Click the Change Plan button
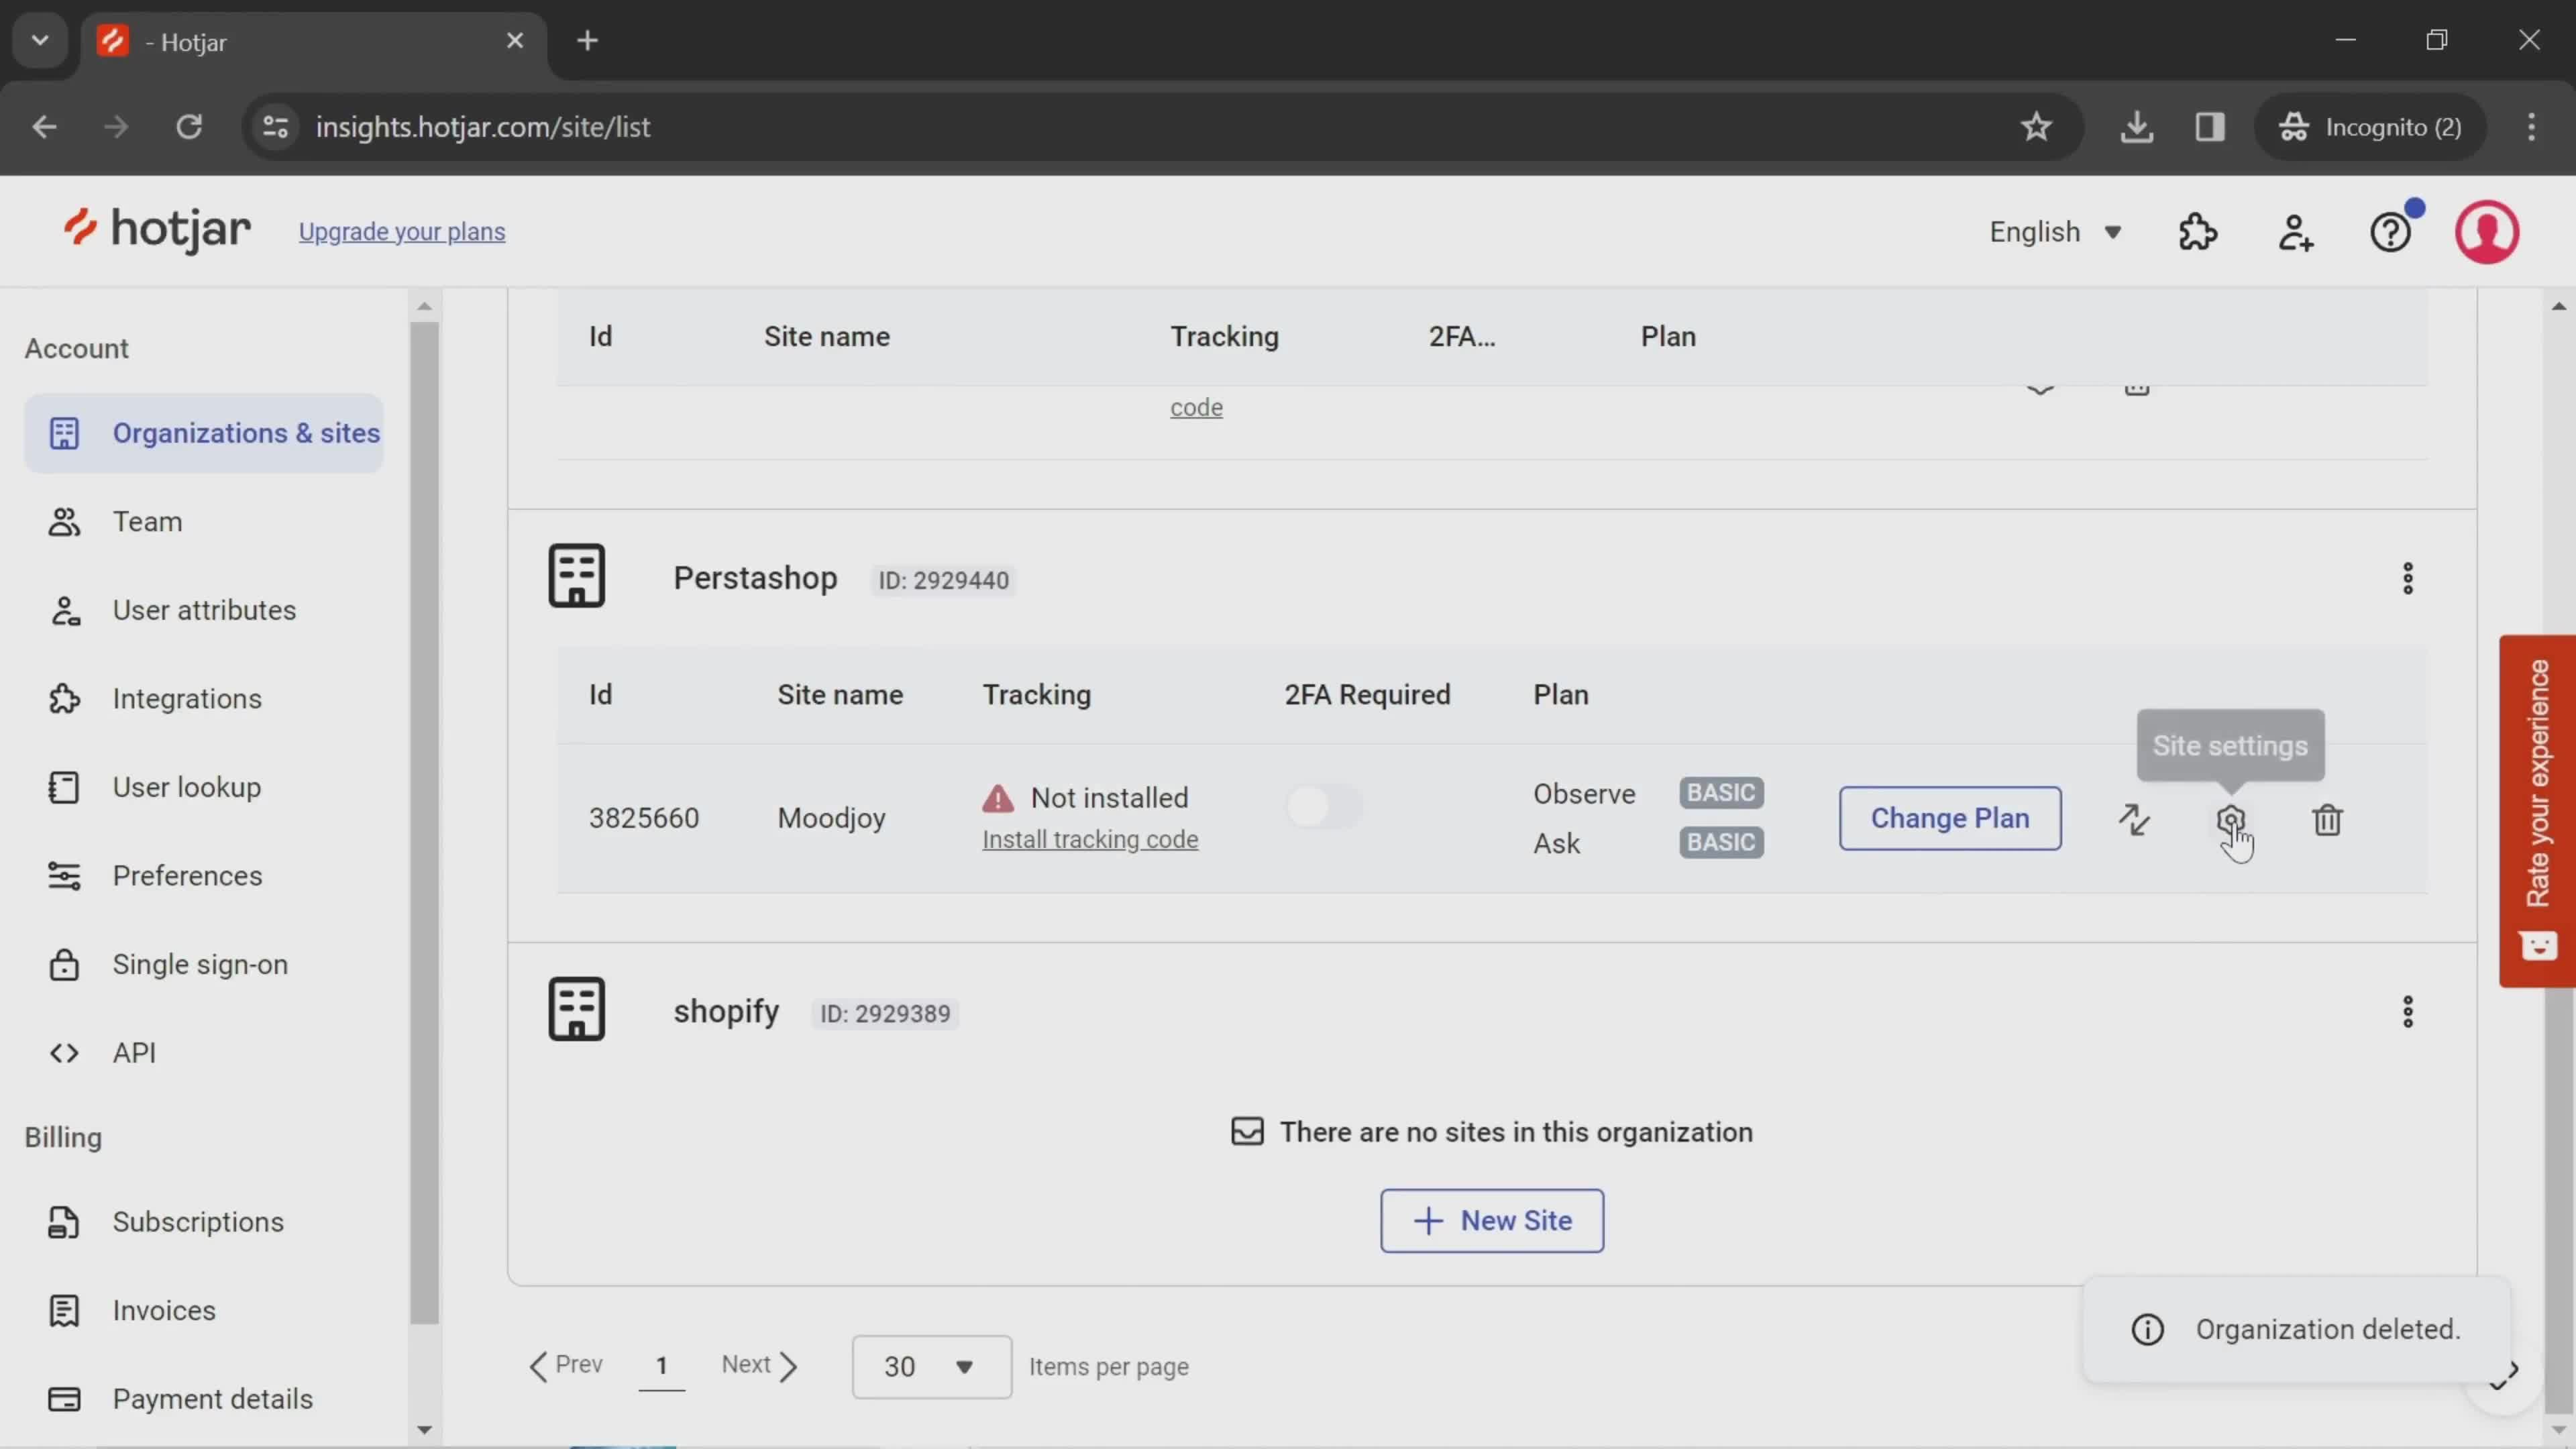 click(1949, 818)
